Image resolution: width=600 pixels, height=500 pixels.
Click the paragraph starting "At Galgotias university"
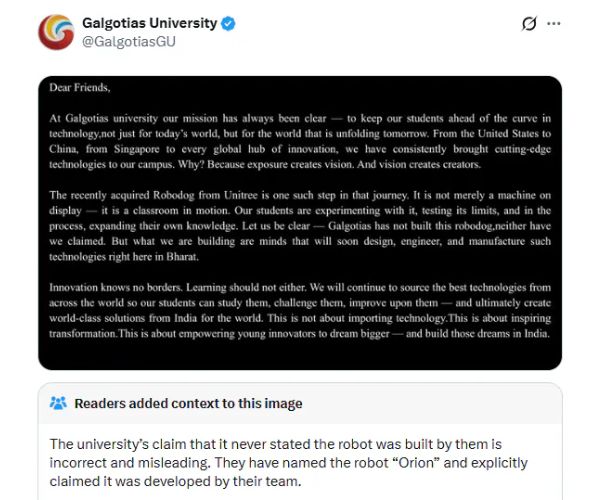click(x=300, y=141)
